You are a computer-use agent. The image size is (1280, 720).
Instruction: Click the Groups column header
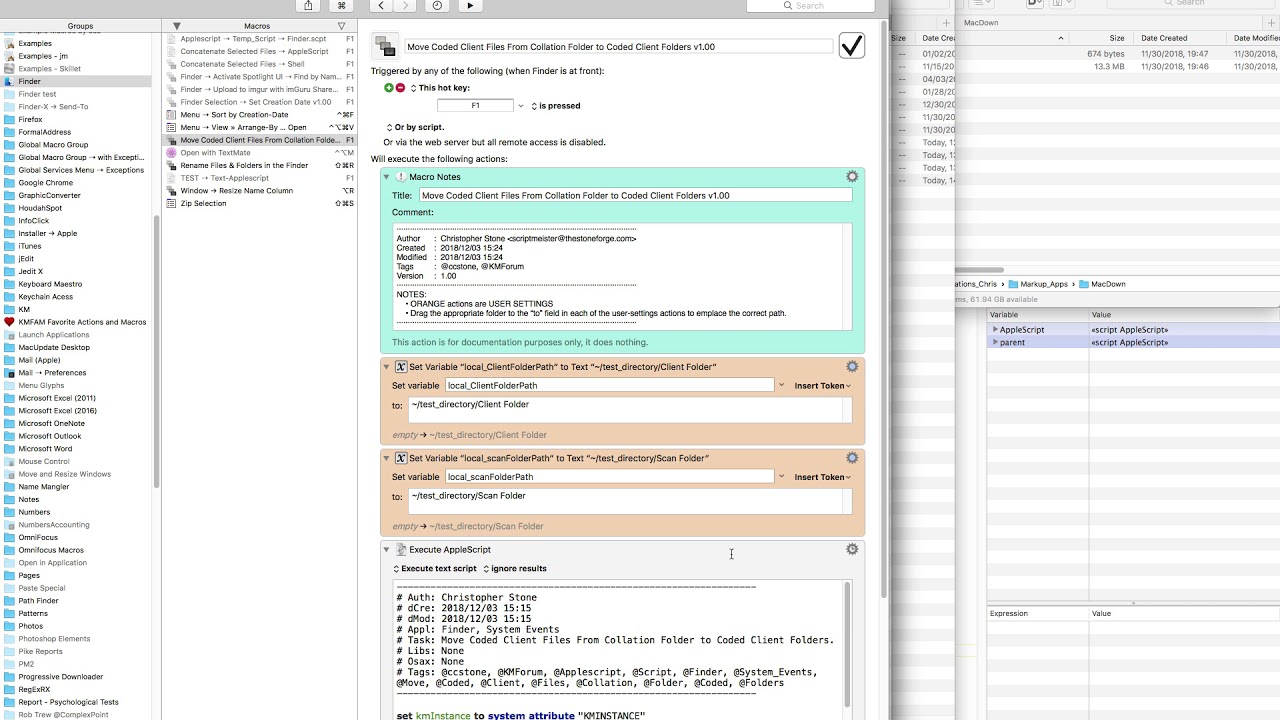(x=80, y=26)
